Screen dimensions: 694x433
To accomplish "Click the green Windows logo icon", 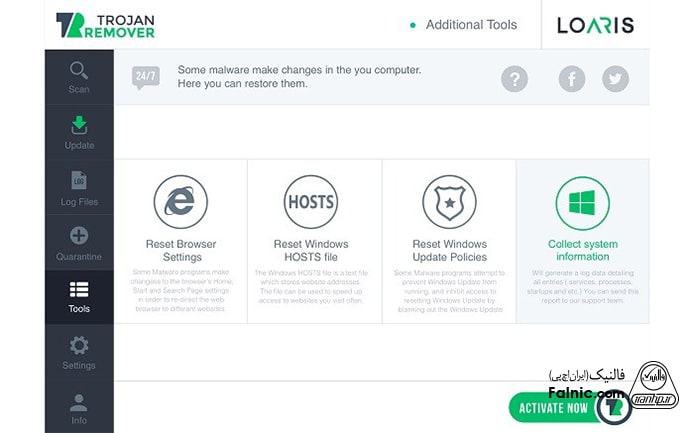I will click(x=582, y=203).
